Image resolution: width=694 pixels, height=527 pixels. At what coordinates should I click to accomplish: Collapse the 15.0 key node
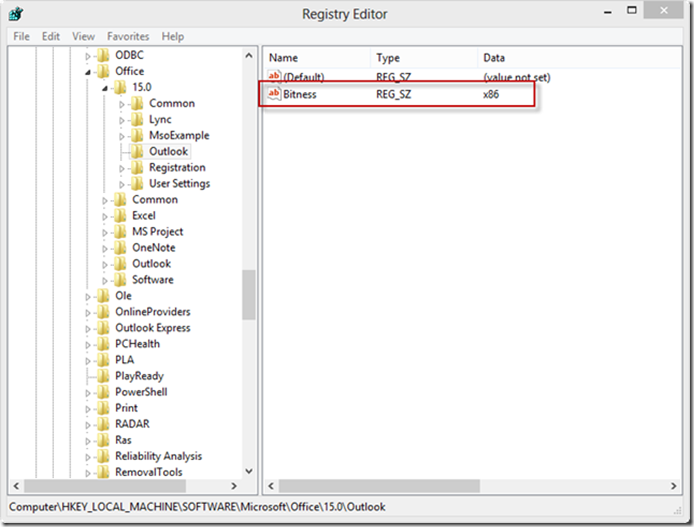pyautogui.click(x=105, y=88)
